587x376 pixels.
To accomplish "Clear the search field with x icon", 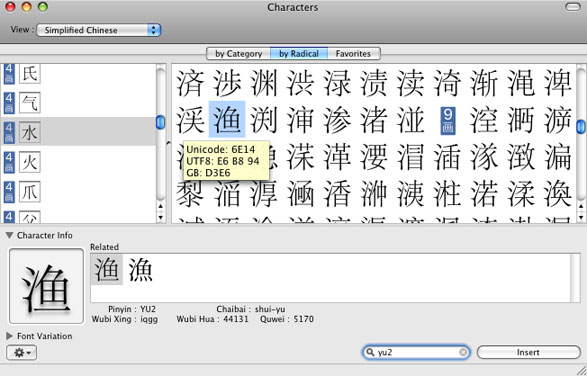I will (463, 352).
